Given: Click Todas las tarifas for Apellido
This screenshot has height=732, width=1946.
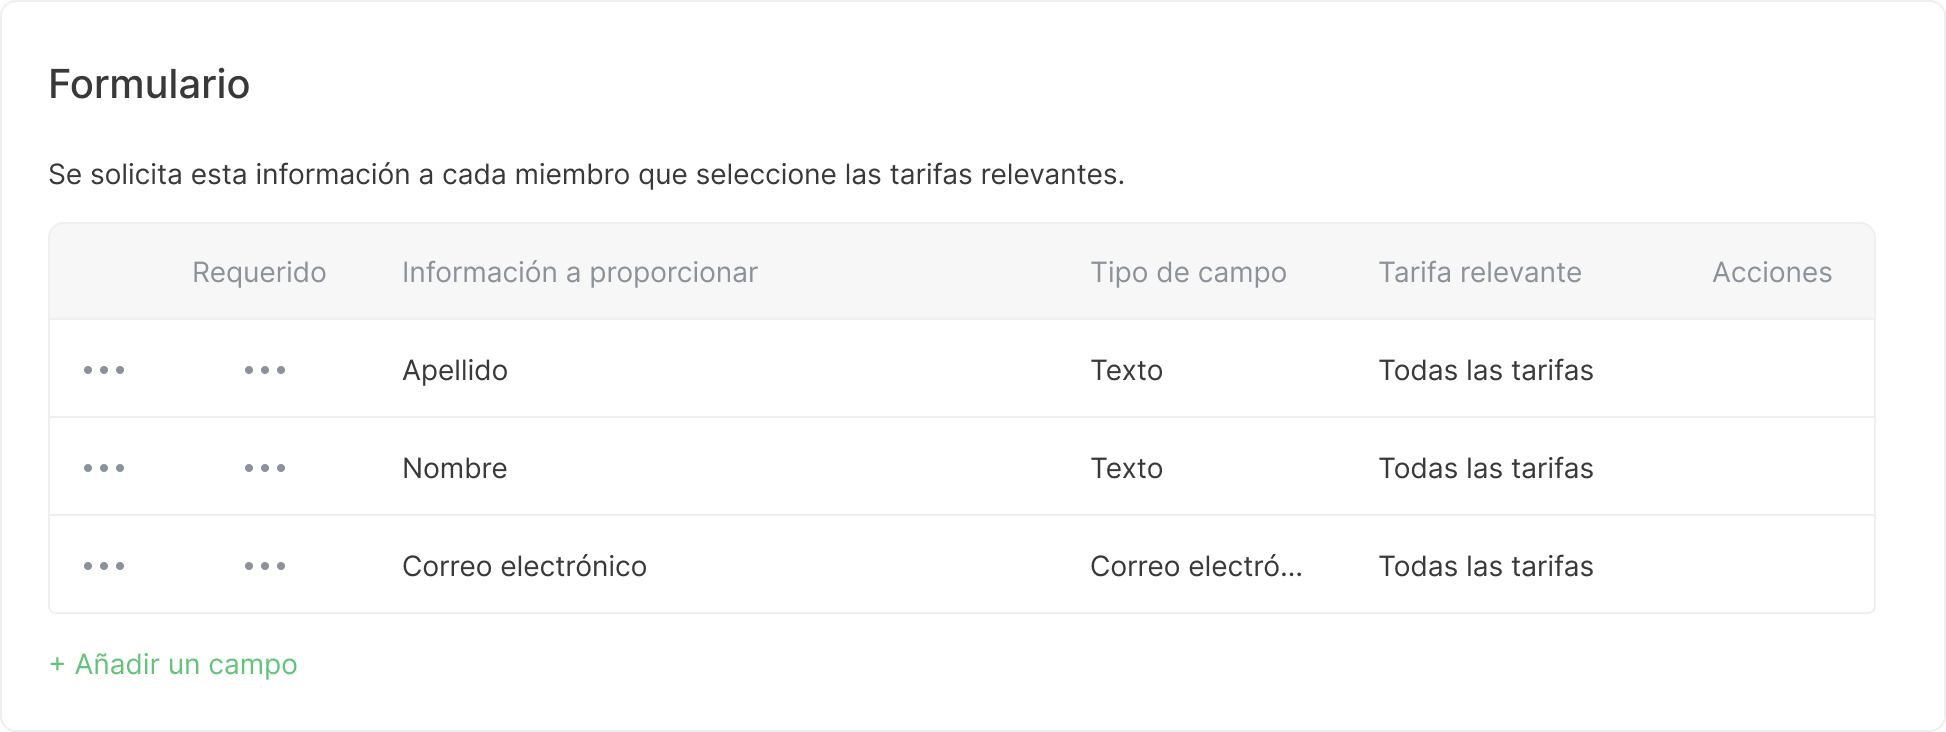Looking at the screenshot, I should coord(1486,369).
